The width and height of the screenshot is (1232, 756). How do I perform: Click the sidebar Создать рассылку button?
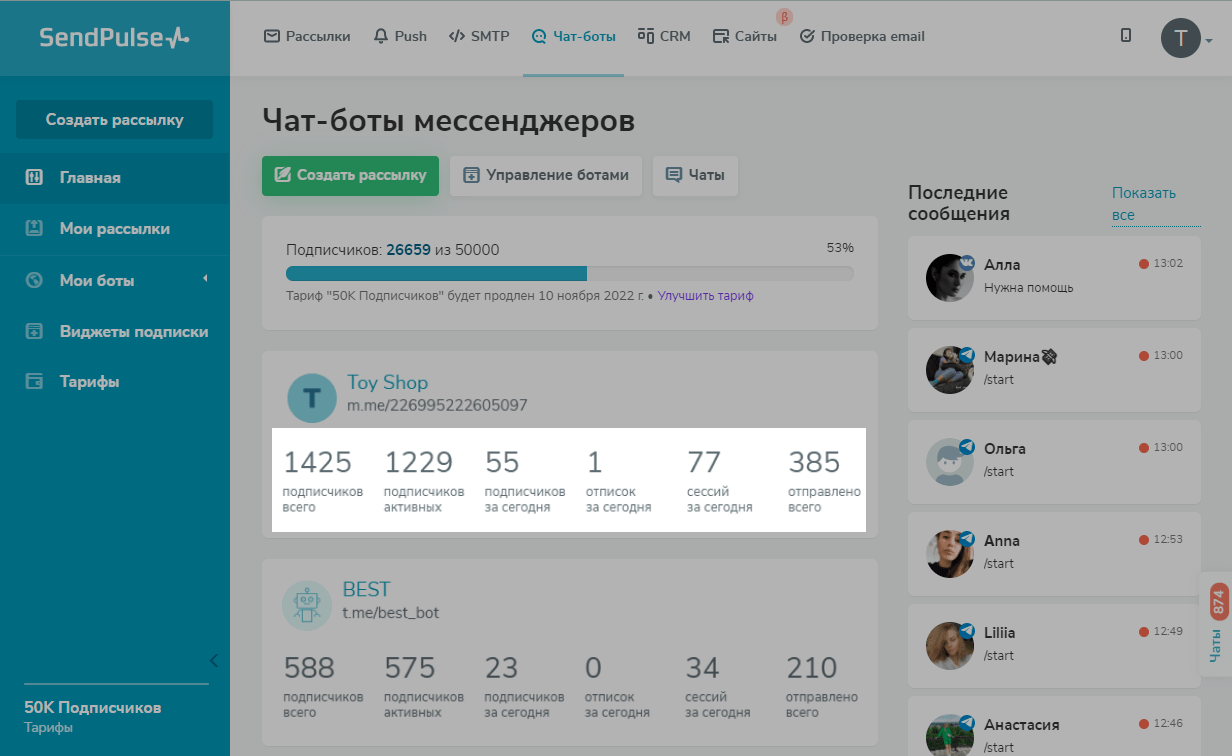tap(114, 119)
